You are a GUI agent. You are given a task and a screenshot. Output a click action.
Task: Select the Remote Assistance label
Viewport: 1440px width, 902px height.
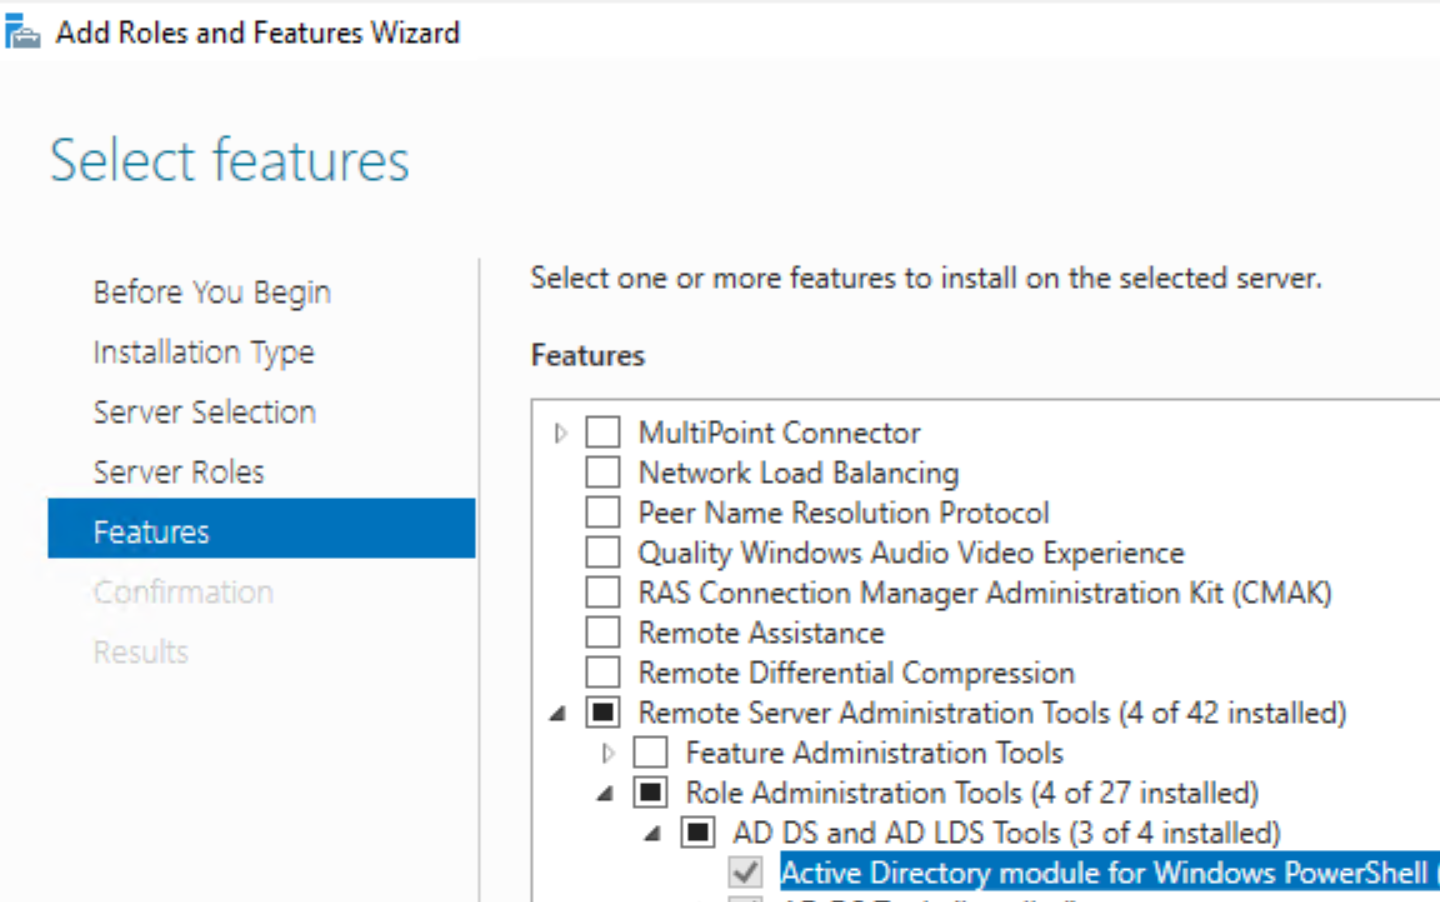coord(761,633)
